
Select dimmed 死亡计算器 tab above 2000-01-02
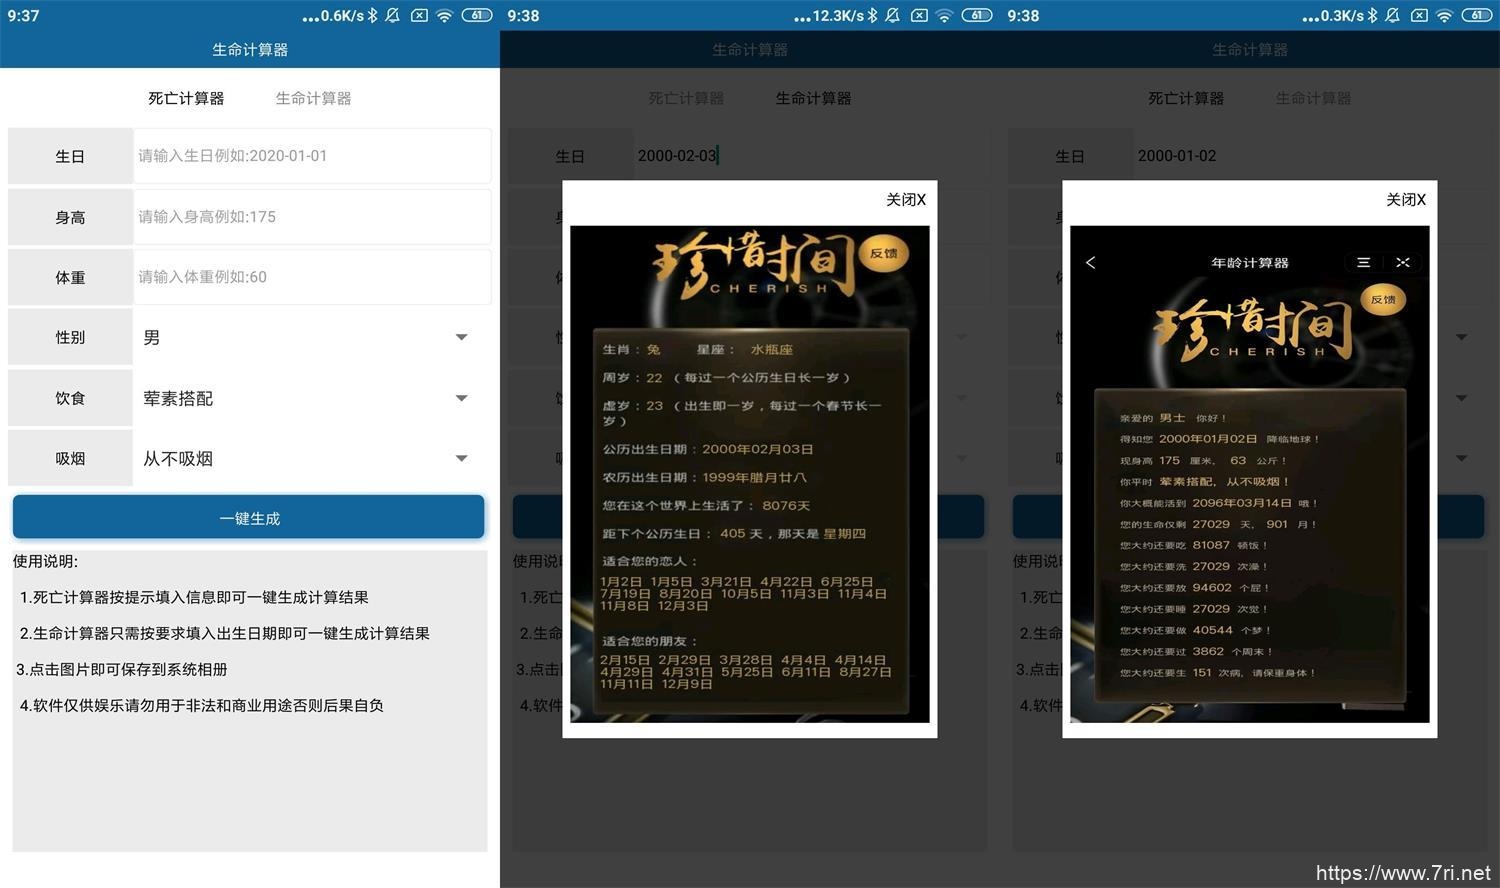[x=1186, y=98]
